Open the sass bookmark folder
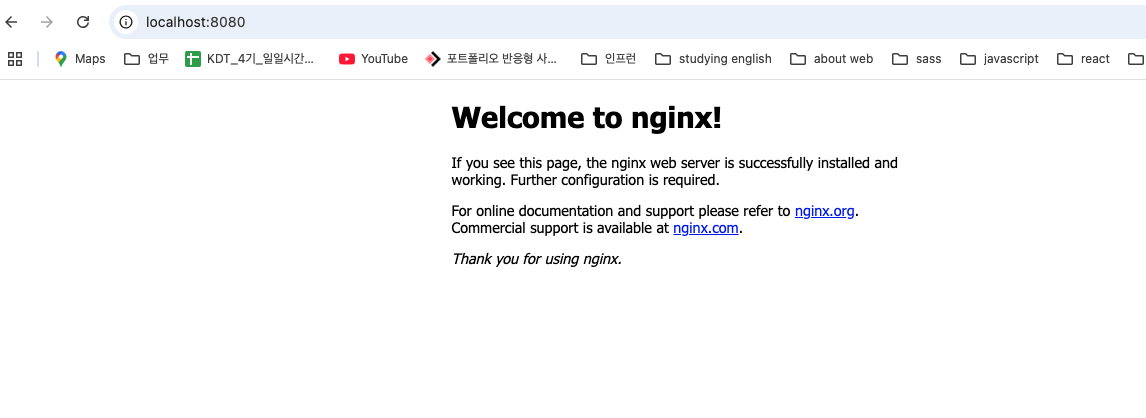The width and height of the screenshot is (1146, 418). (917, 59)
